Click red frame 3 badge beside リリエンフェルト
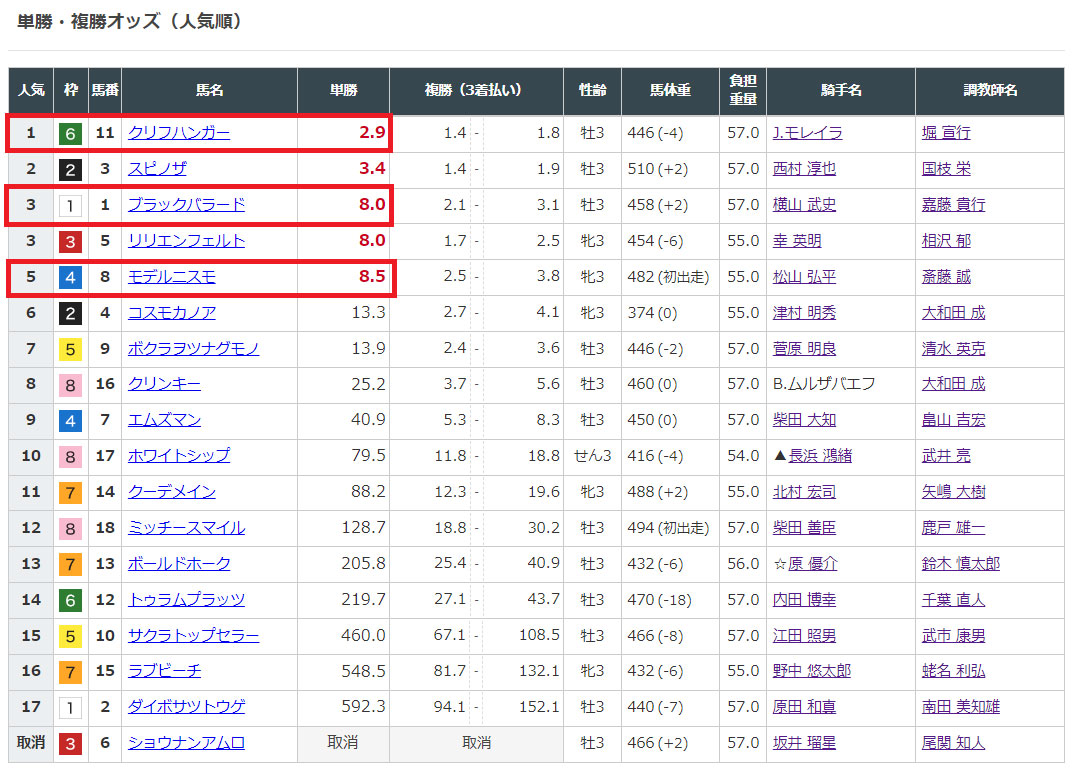Screen dimensions: 1075x772 (70, 241)
